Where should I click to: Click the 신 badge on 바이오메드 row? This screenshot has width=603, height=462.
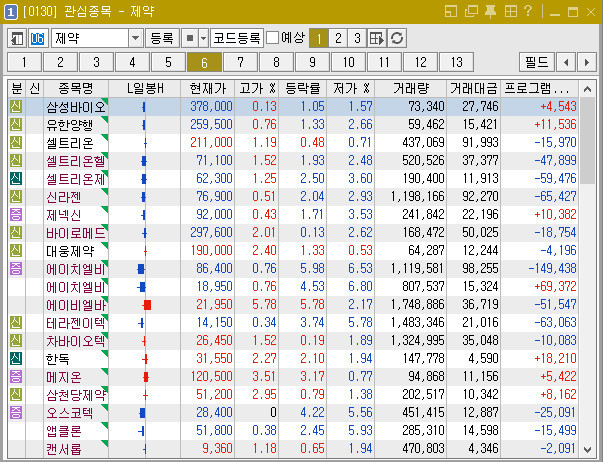16,232
